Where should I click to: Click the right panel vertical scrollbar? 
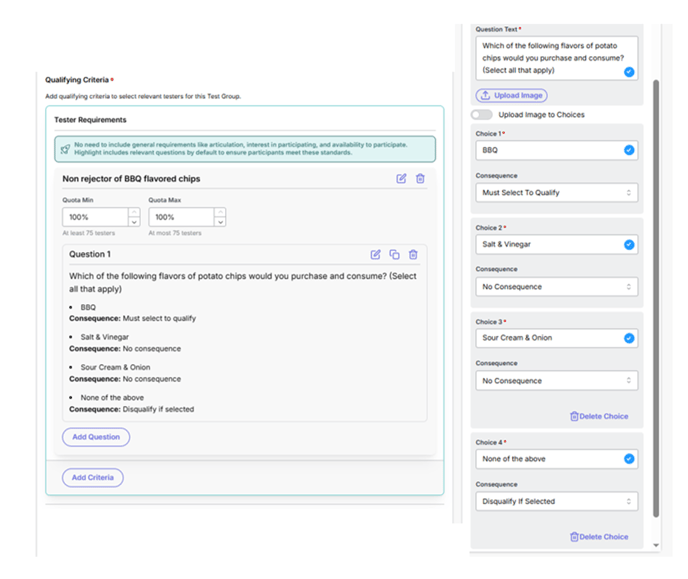(x=656, y=300)
